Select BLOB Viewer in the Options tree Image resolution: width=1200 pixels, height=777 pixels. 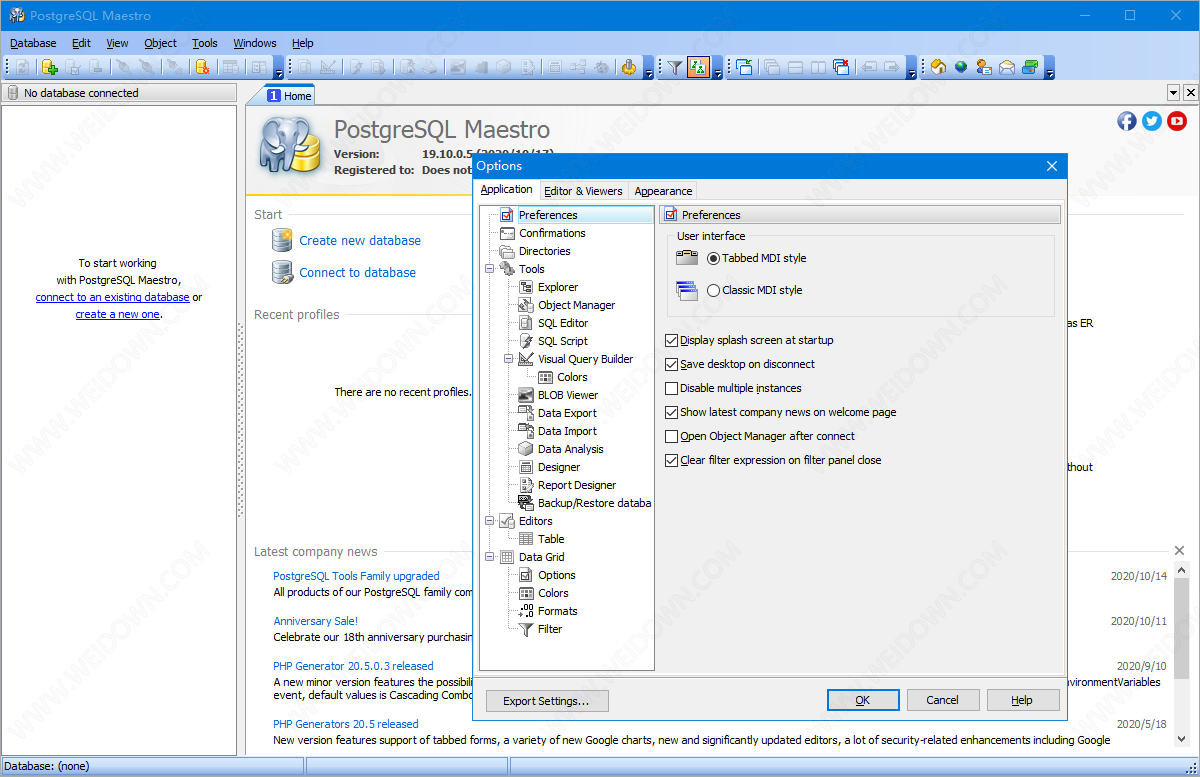click(x=567, y=395)
